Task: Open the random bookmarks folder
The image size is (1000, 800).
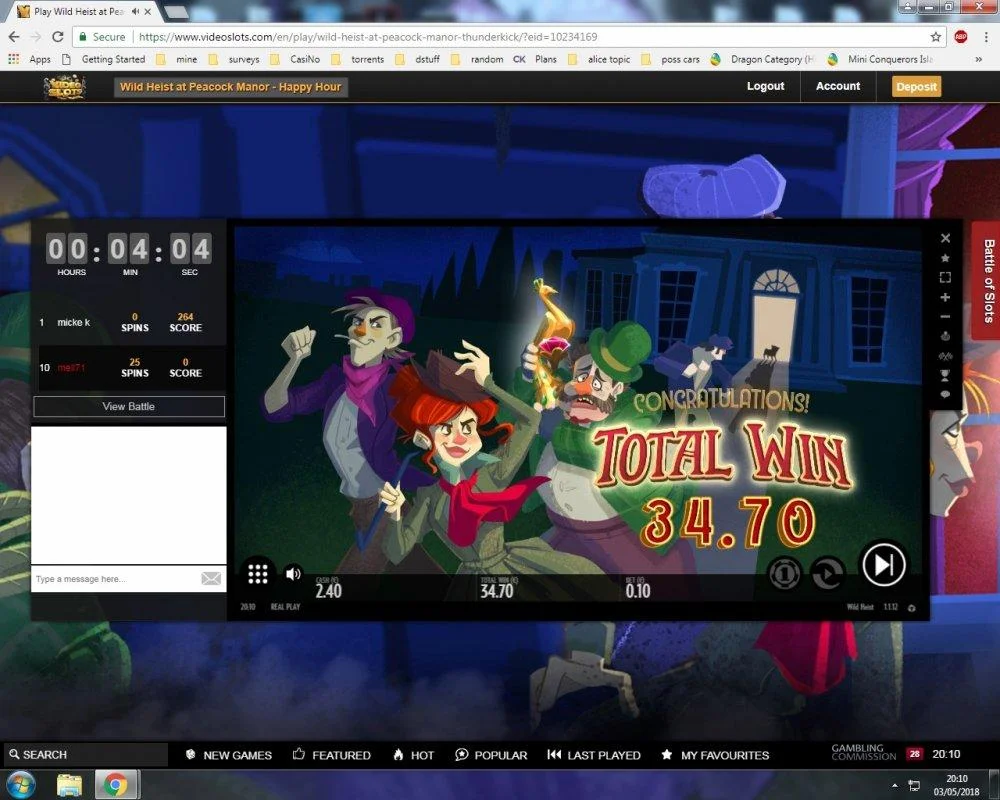Action: point(477,59)
